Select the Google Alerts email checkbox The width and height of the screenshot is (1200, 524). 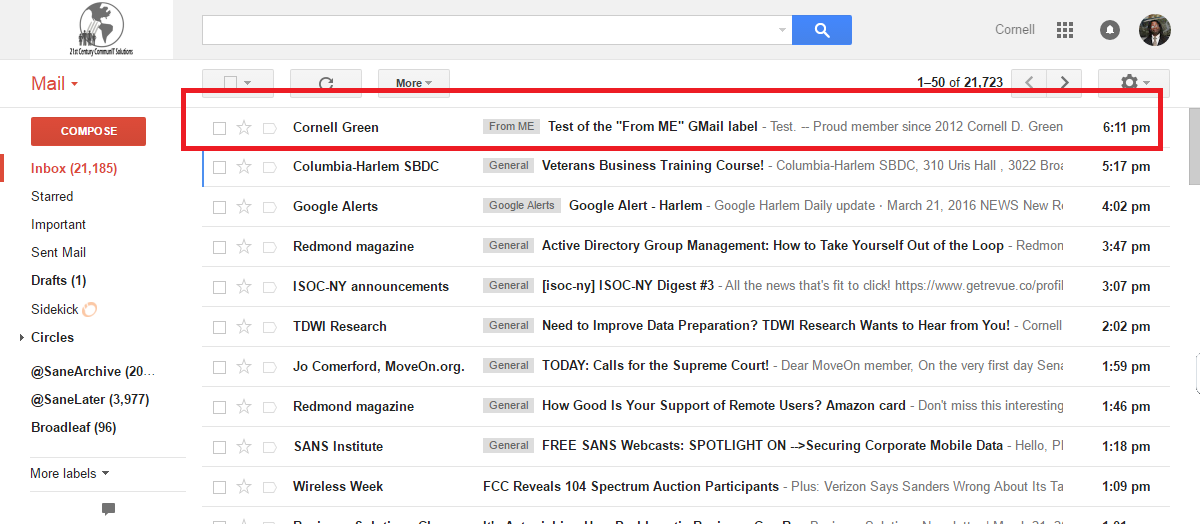tap(219, 206)
